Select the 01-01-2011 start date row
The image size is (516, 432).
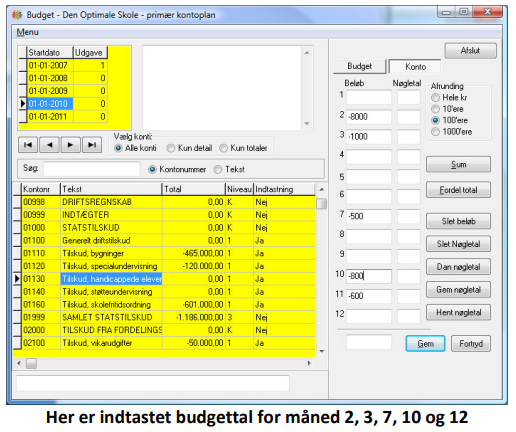point(63,117)
